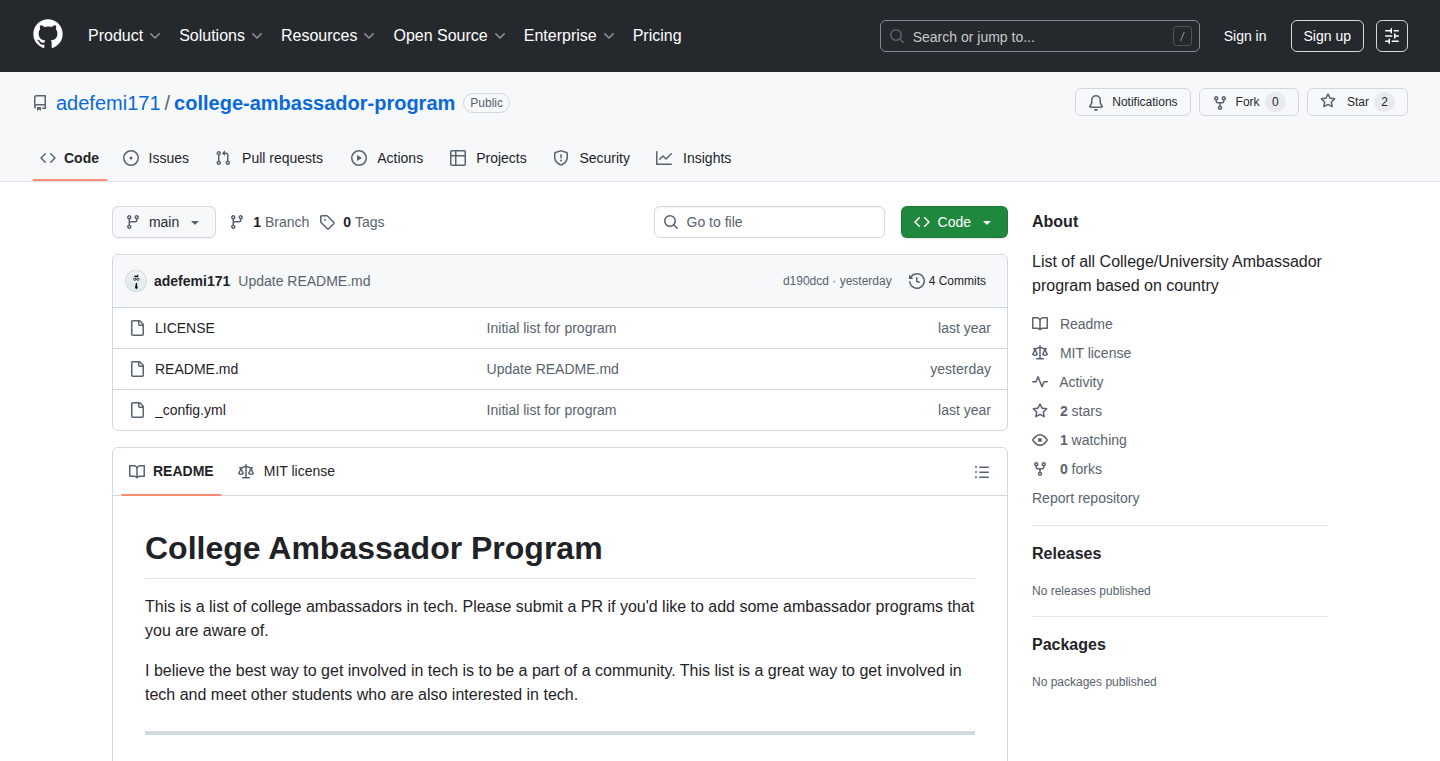Screen dimensions: 1440x761
Task: View the 4 Commits history
Action: [948, 281]
